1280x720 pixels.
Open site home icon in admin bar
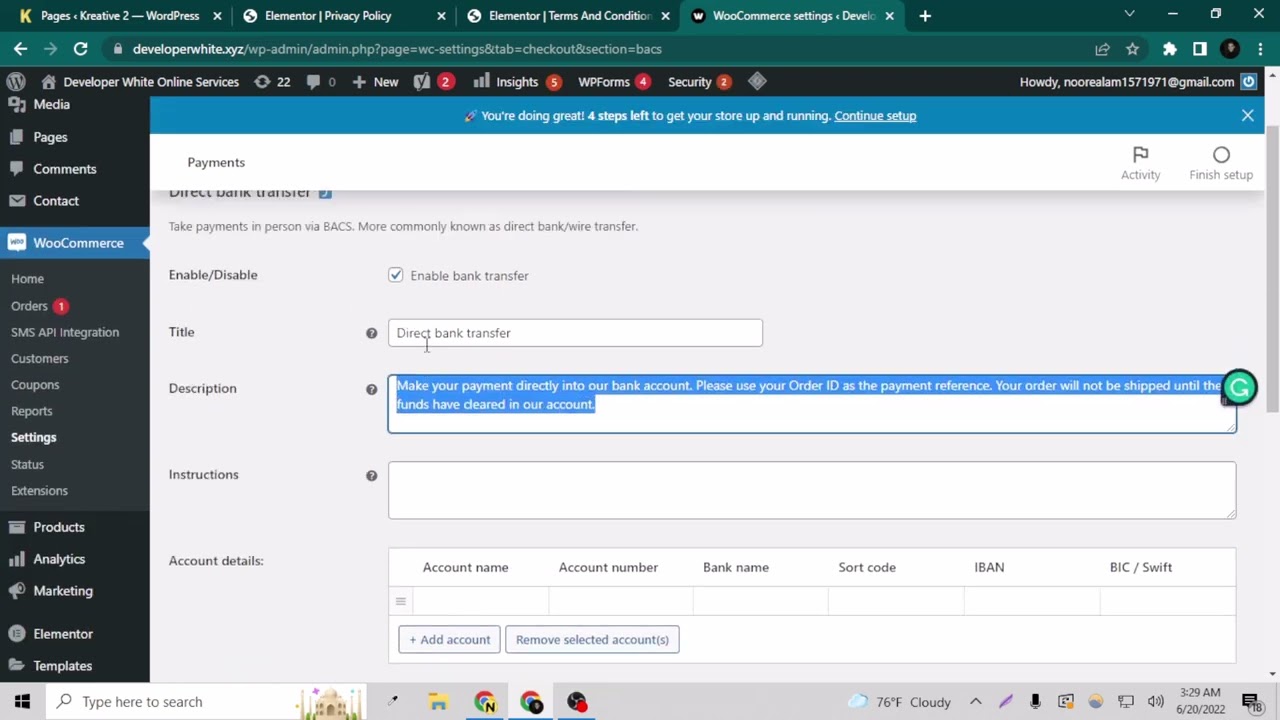coord(48,82)
